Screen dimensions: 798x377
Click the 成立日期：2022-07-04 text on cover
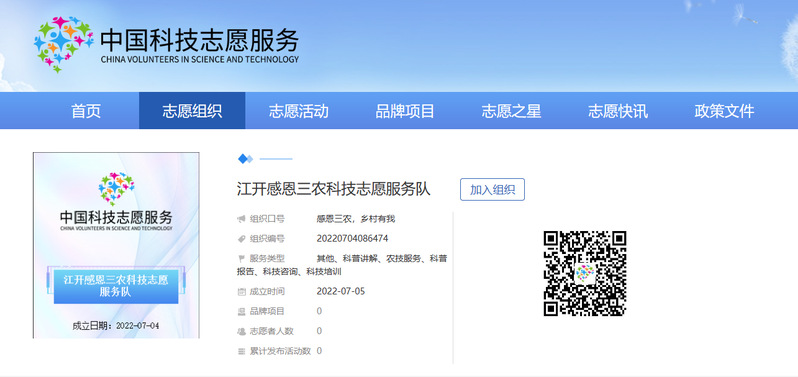[116, 326]
